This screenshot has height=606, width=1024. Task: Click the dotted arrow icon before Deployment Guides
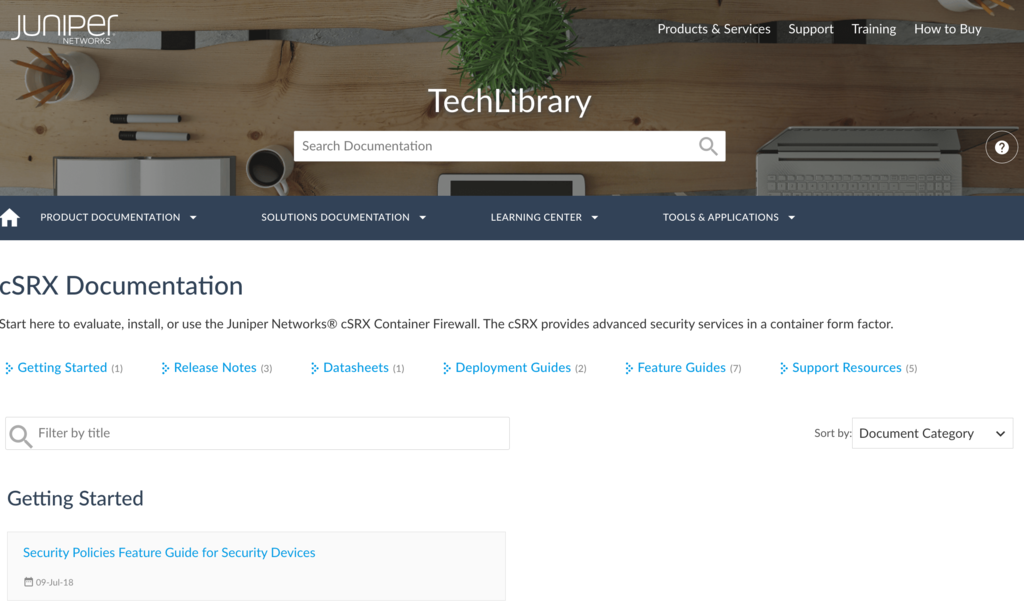(447, 368)
